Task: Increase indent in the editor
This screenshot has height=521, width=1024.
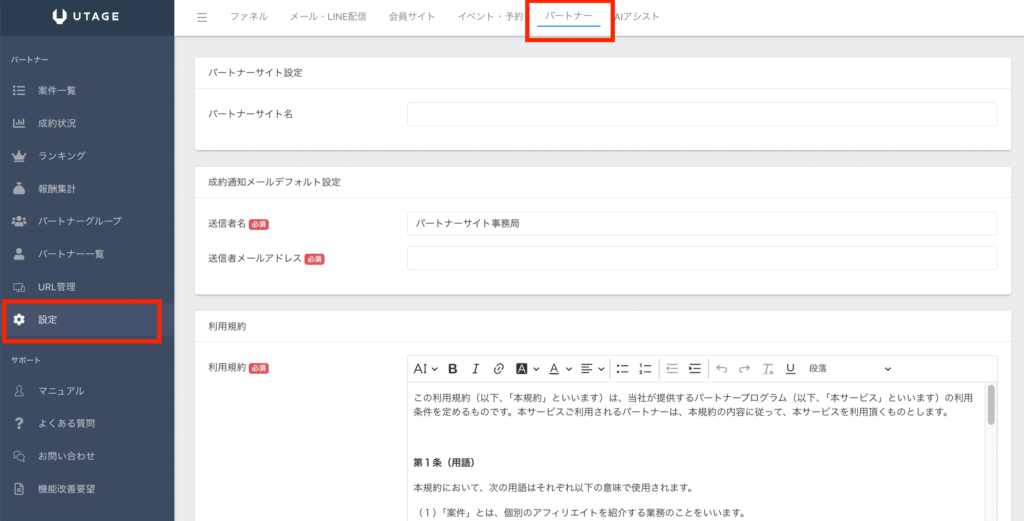Action: click(695, 369)
